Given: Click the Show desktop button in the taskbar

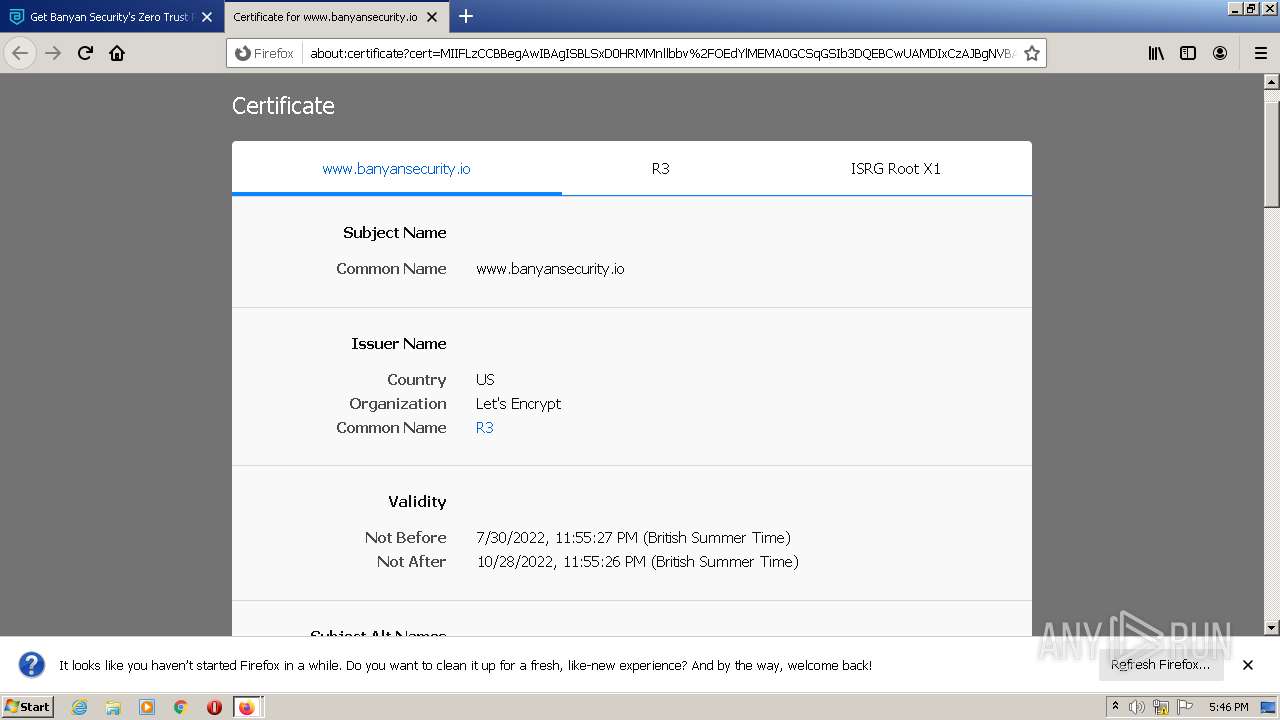Looking at the screenshot, I should click(1269, 707).
